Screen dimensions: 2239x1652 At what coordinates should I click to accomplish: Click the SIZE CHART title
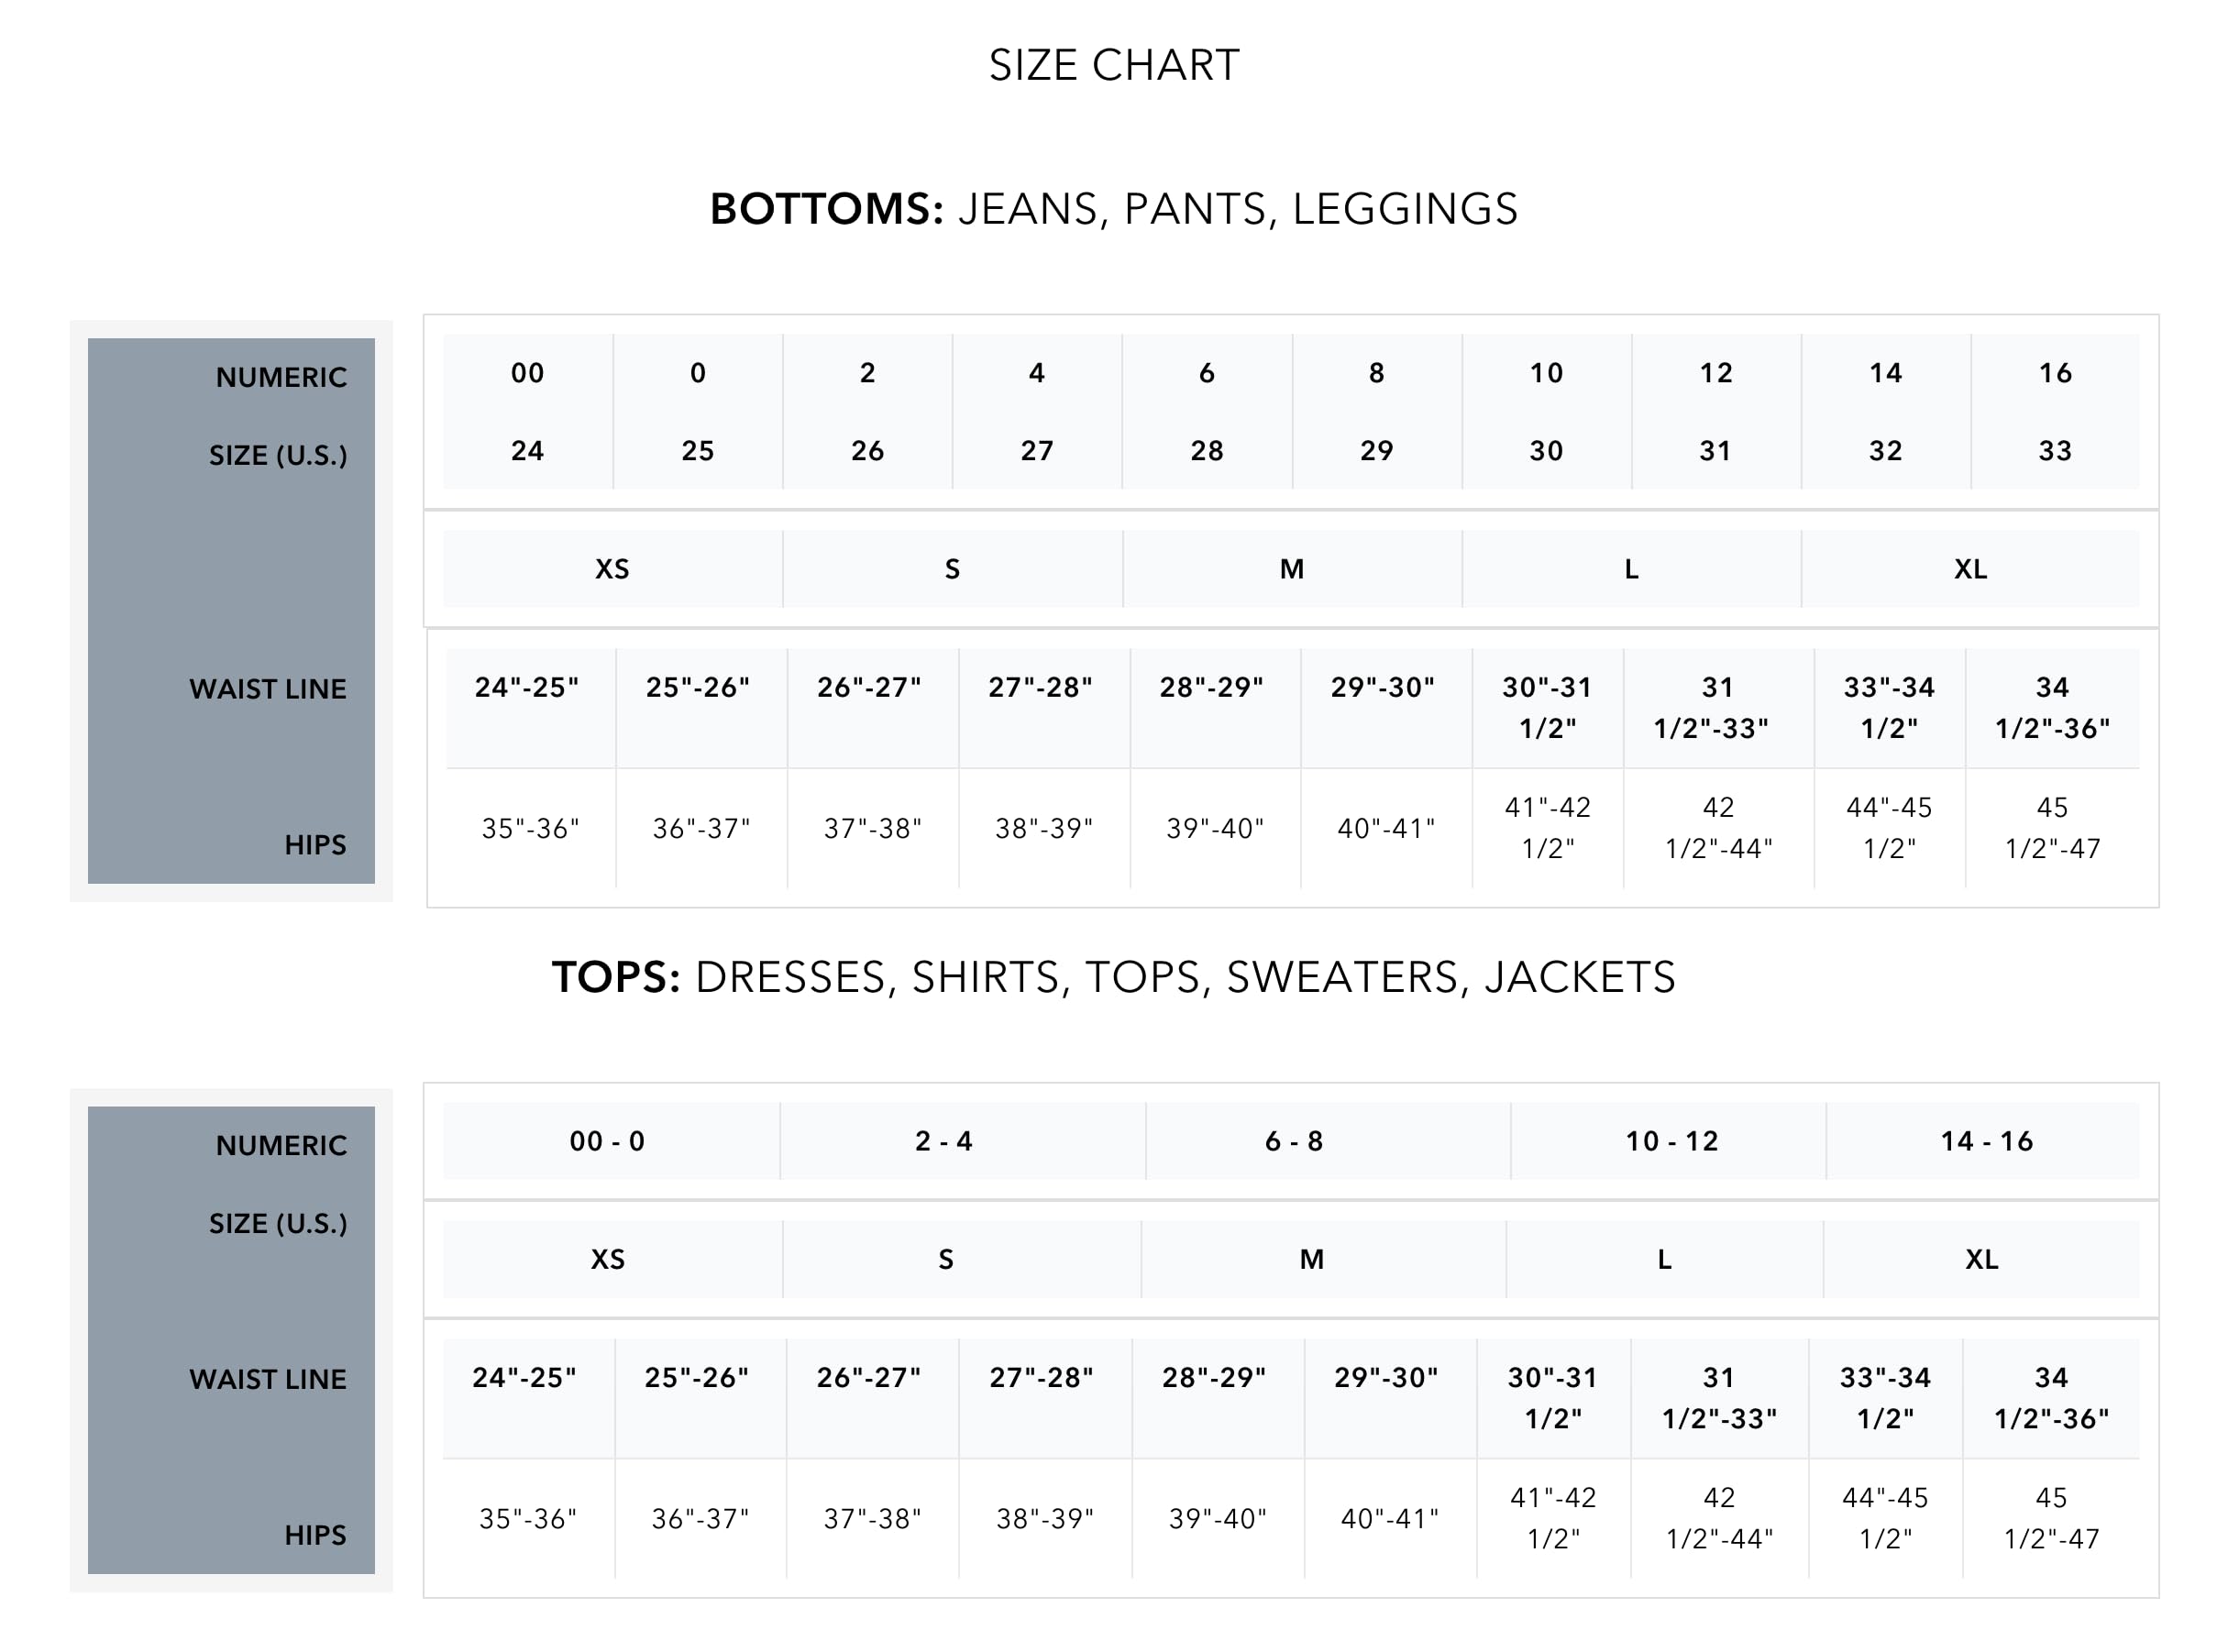1114,66
